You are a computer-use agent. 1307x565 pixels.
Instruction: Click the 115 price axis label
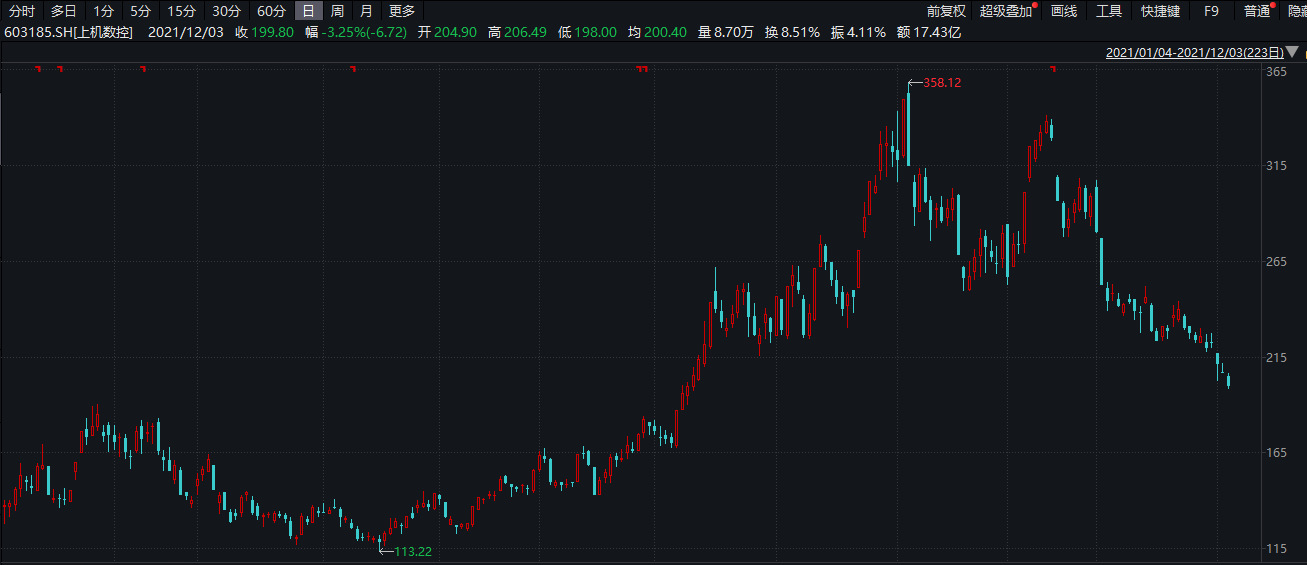(x=1276, y=548)
